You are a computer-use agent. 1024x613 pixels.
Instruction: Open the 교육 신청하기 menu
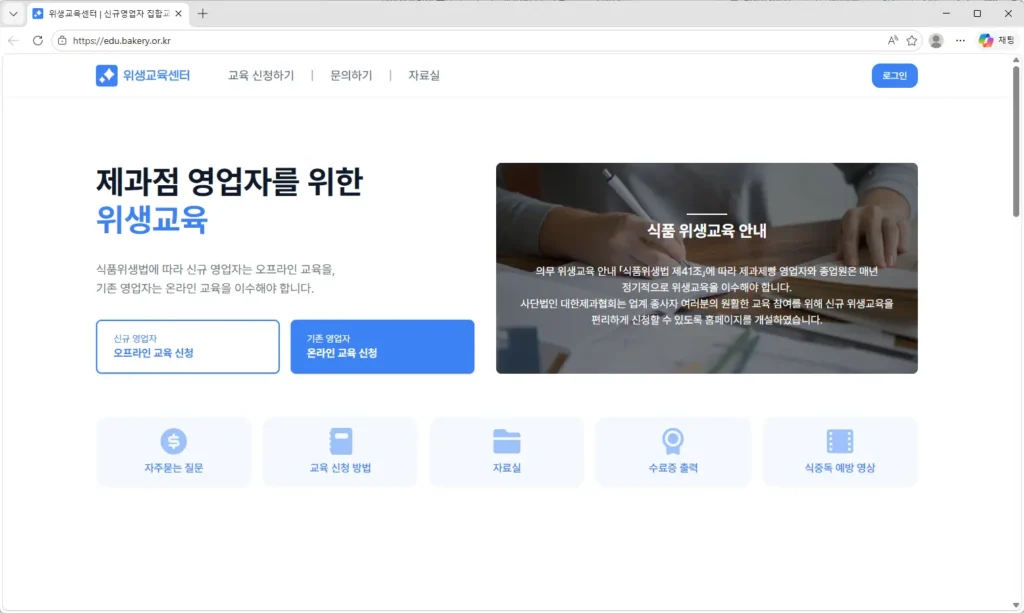click(x=261, y=76)
